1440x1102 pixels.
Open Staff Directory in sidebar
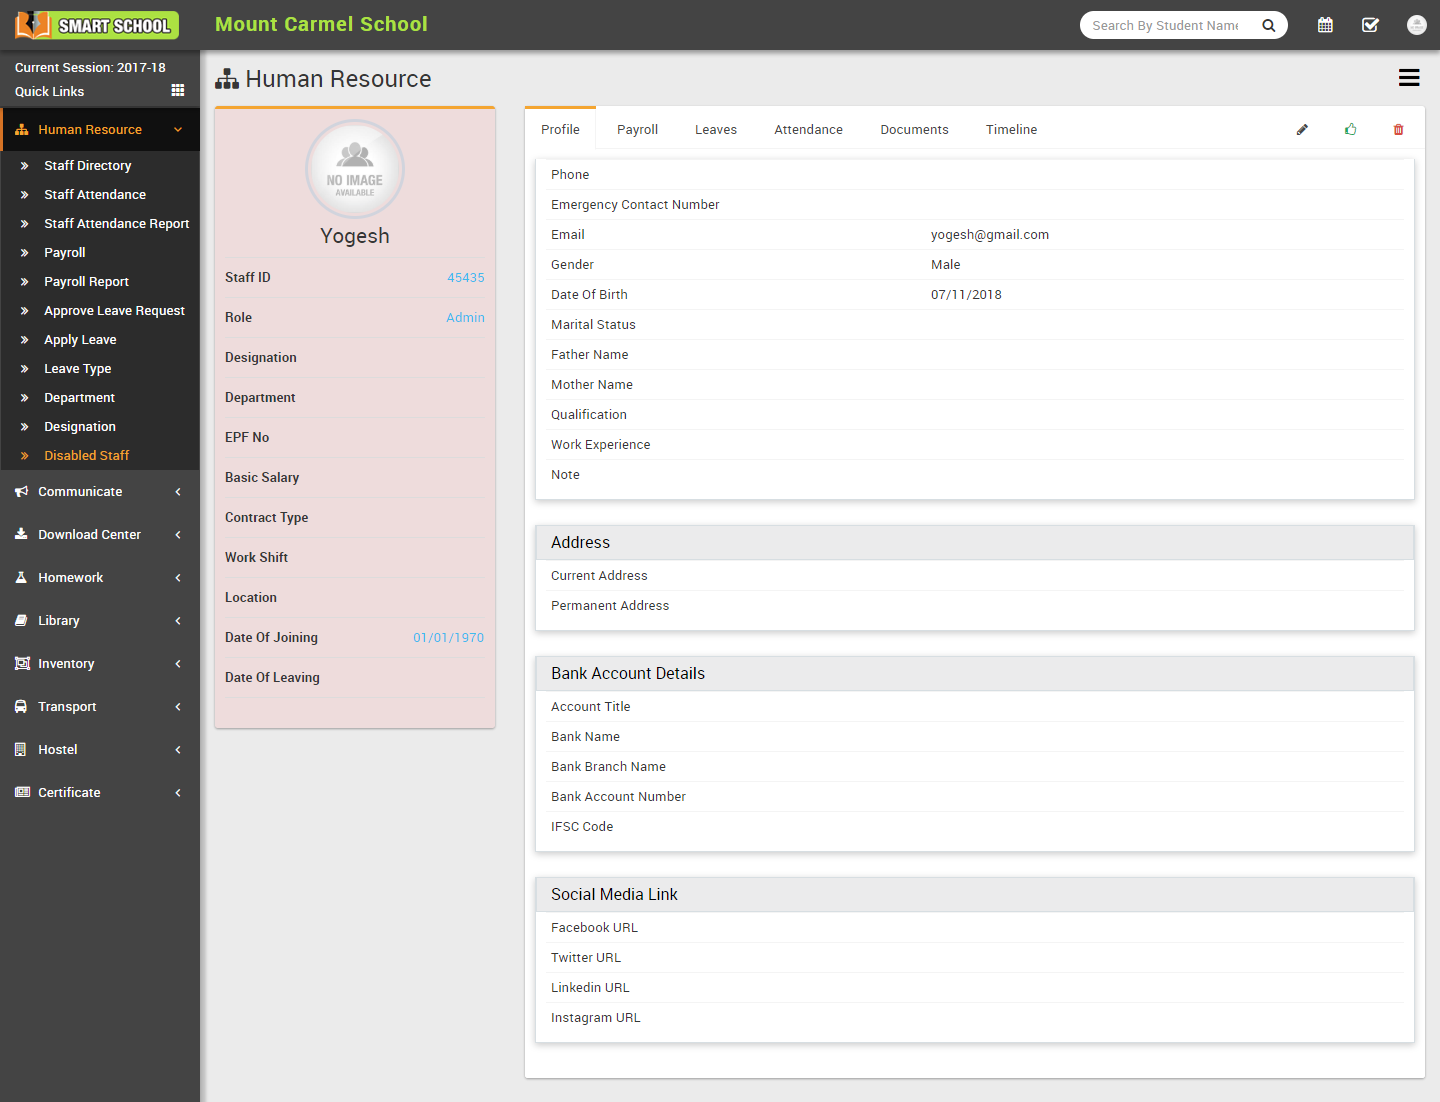click(x=88, y=166)
